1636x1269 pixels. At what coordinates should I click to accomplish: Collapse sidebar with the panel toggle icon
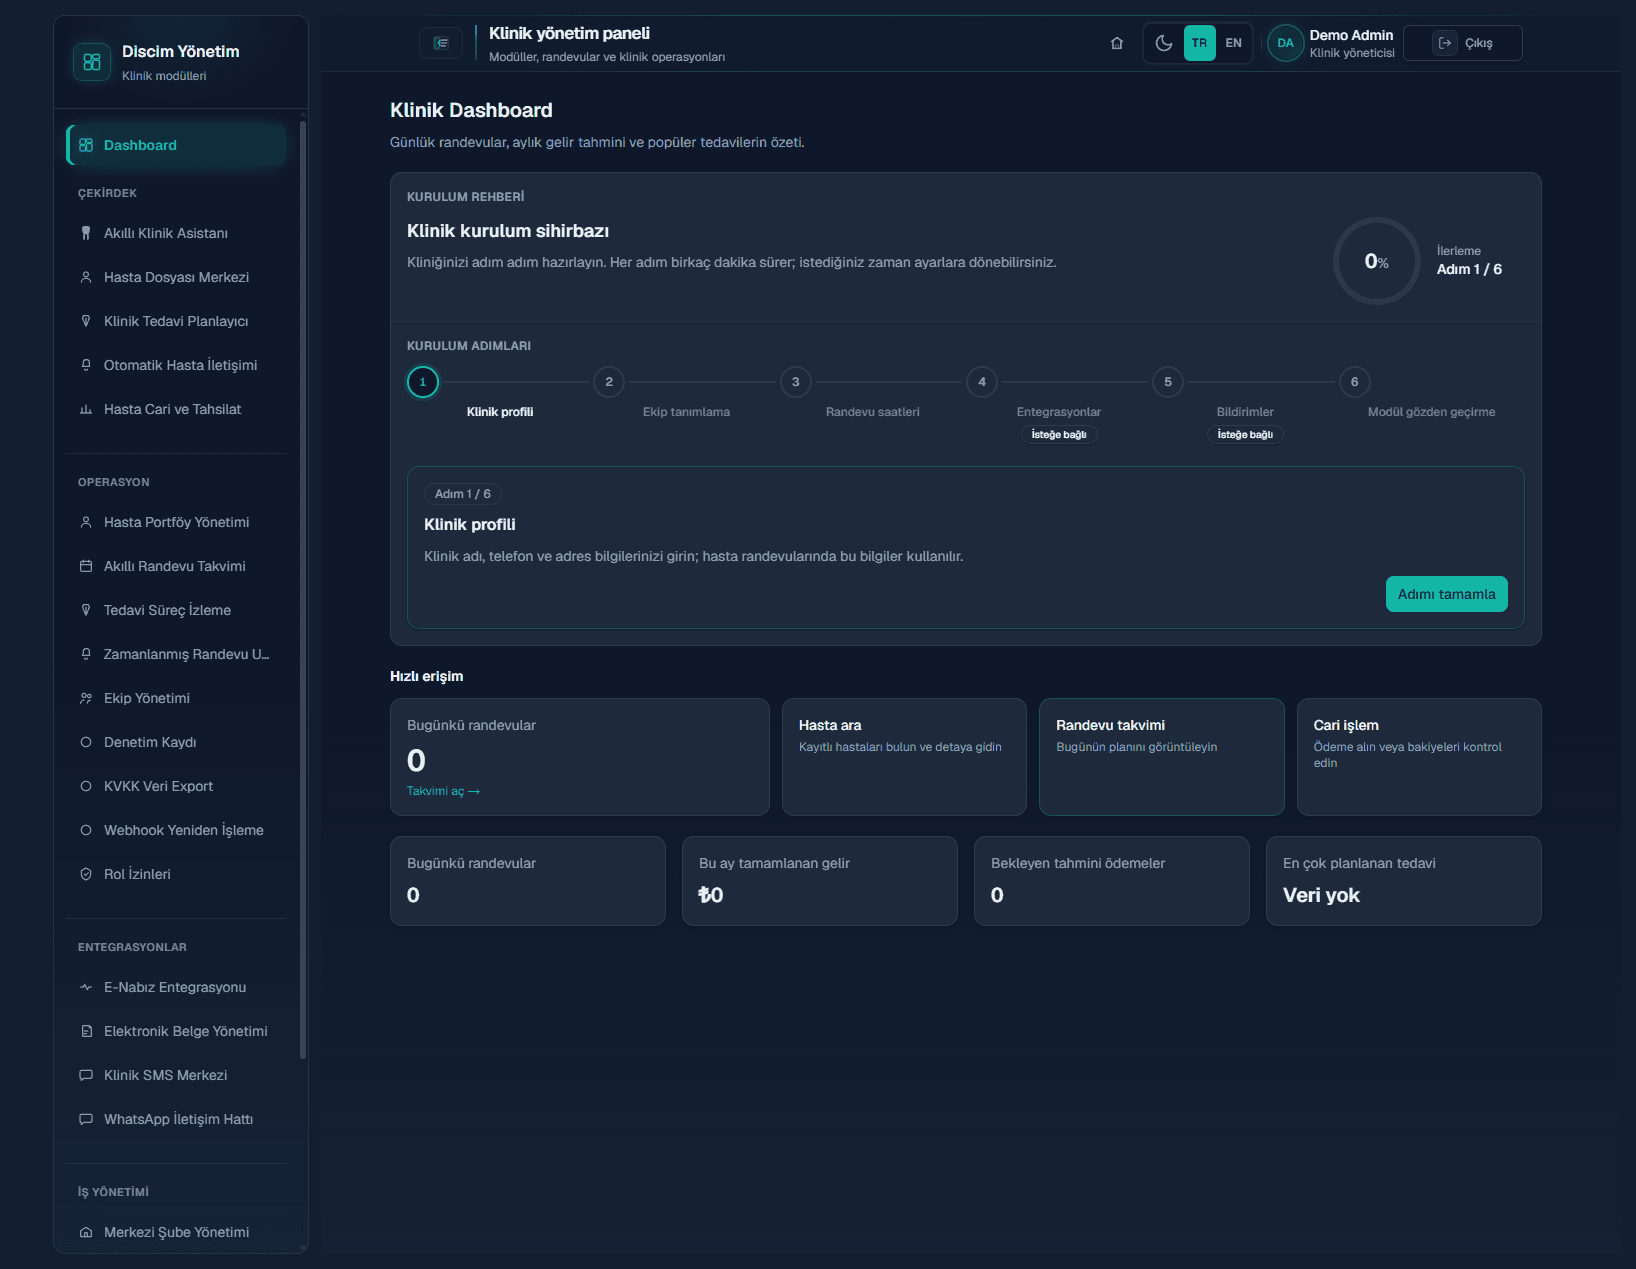coord(441,43)
